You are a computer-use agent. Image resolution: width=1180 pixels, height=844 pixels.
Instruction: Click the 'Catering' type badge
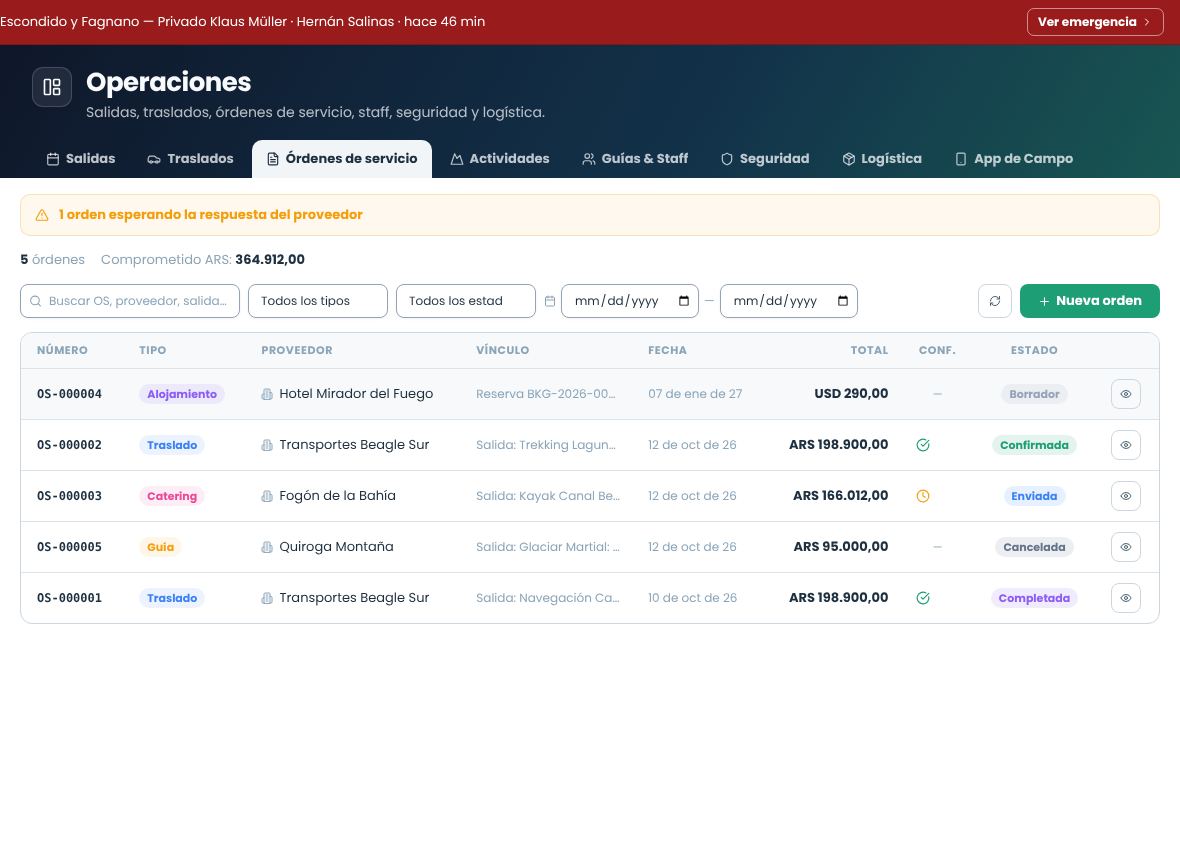[172, 496]
